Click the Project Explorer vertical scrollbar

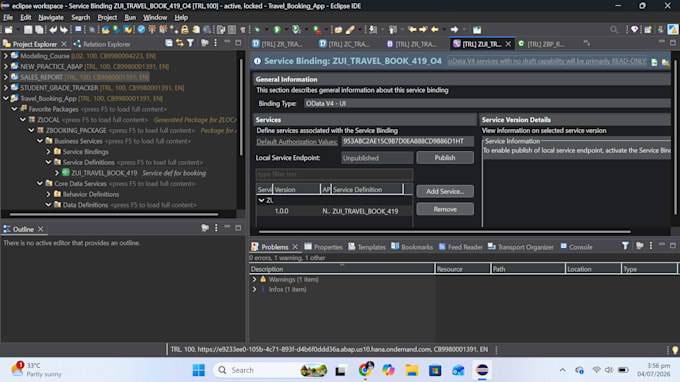click(242, 107)
